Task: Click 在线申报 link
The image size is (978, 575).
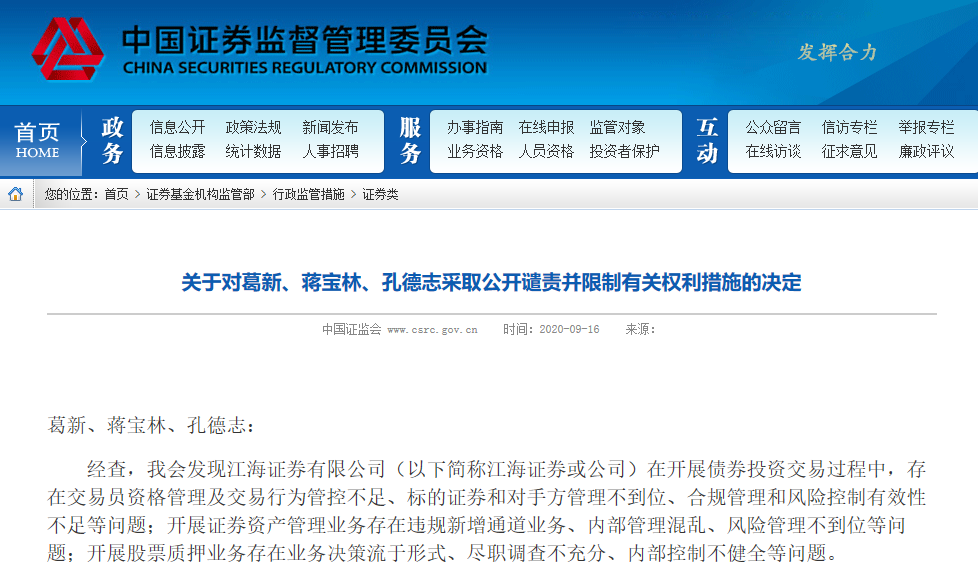Action: pos(546,128)
